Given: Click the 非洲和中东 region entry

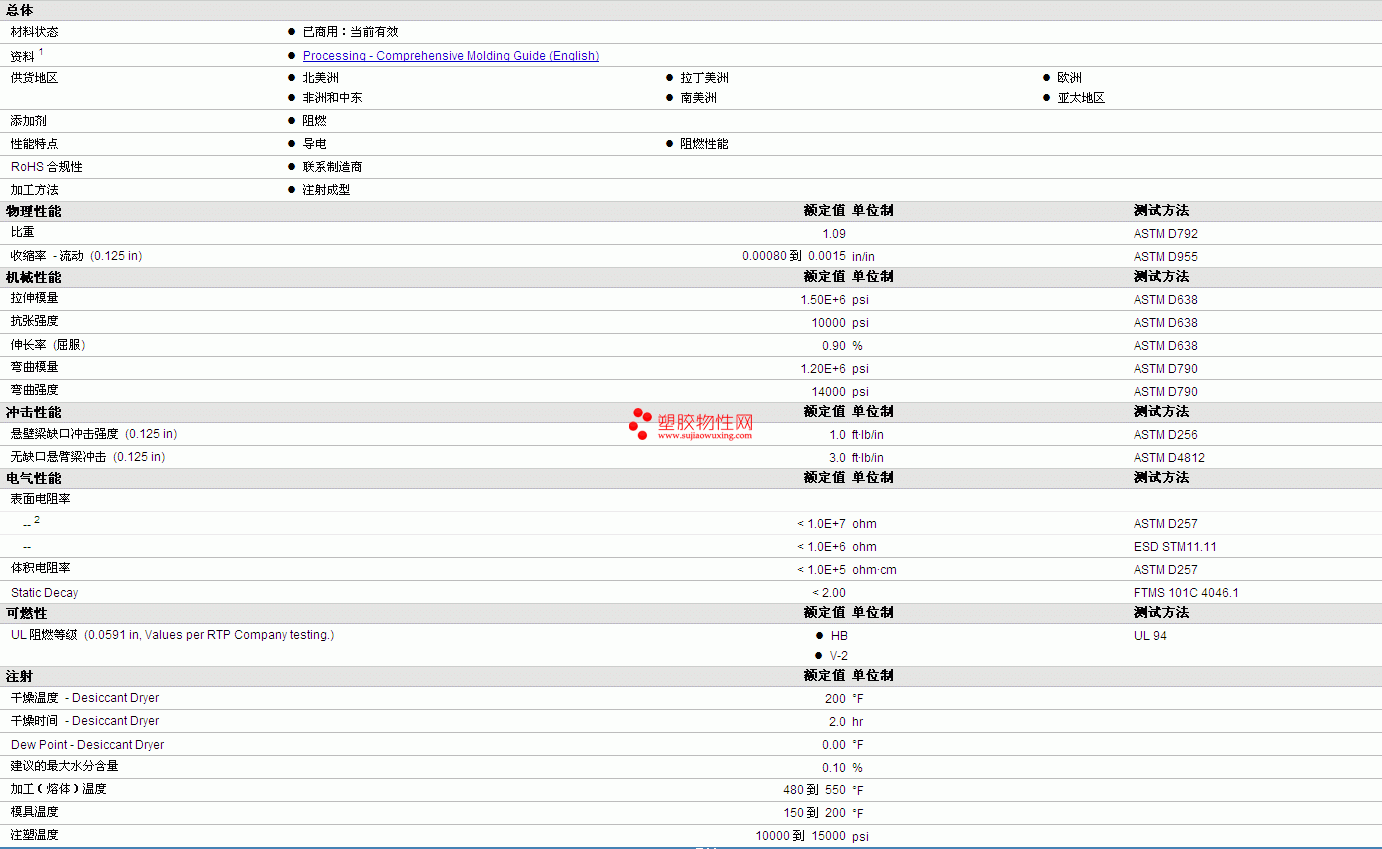Looking at the screenshot, I should pos(332,98).
